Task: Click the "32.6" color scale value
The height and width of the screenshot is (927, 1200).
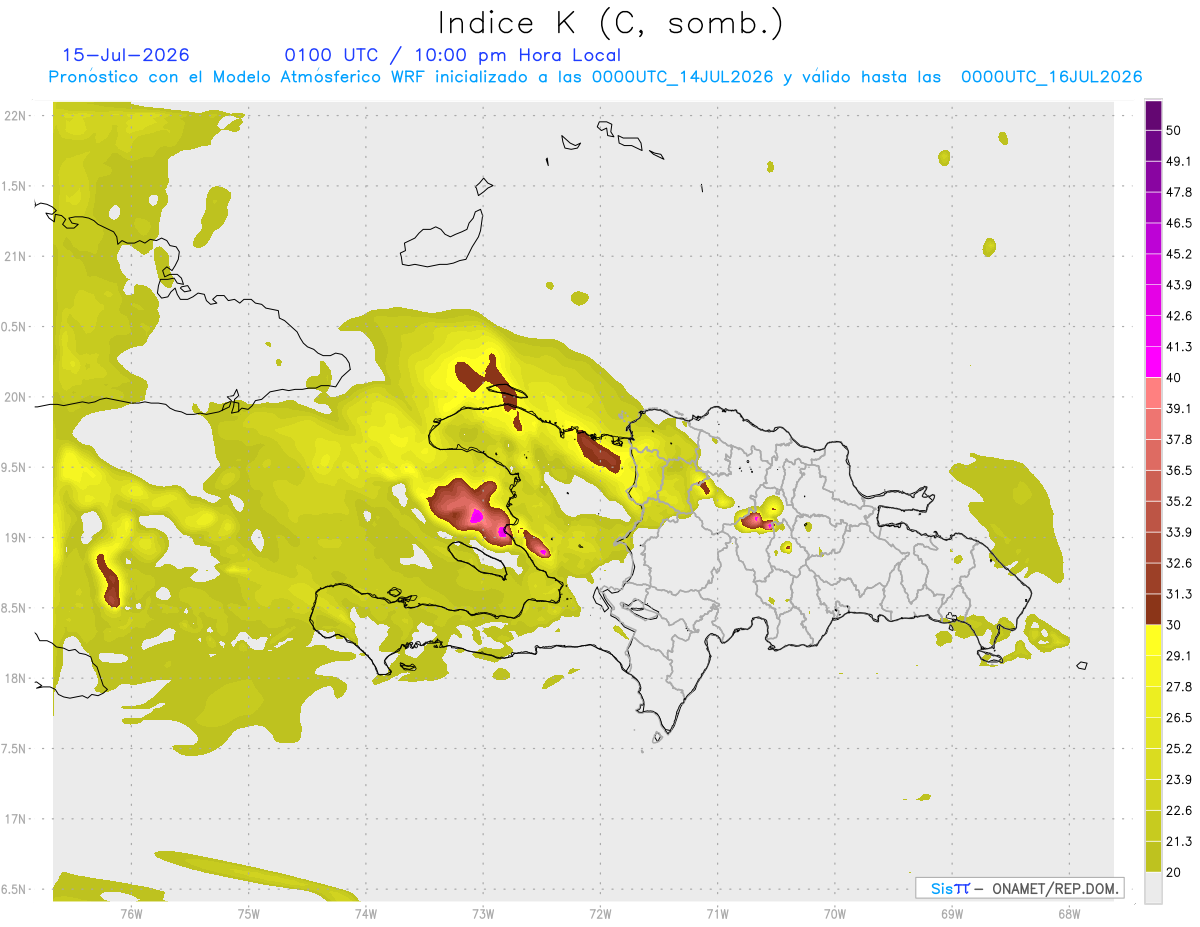Action: (1179, 563)
